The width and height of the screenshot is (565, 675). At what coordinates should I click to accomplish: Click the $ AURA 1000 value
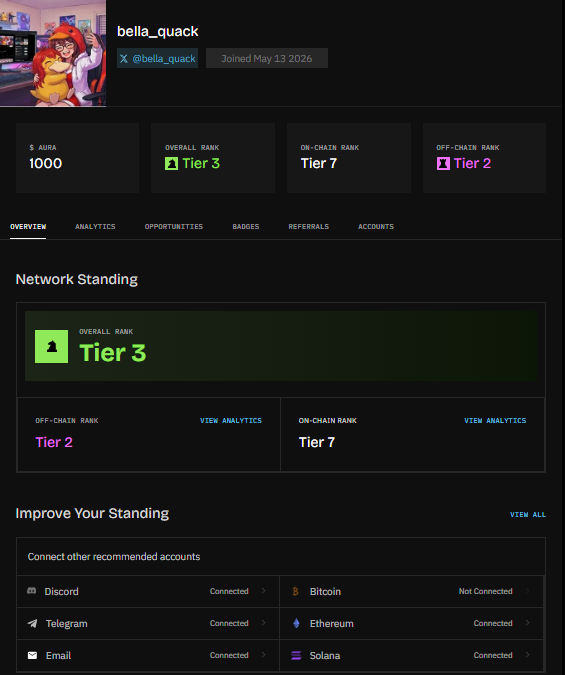[46, 164]
